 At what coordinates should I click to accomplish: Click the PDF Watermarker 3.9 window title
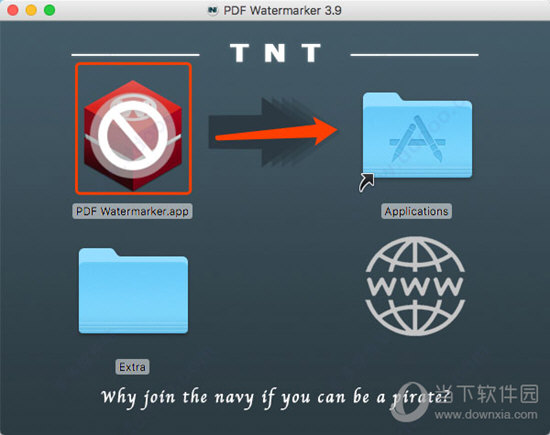[x=282, y=11]
